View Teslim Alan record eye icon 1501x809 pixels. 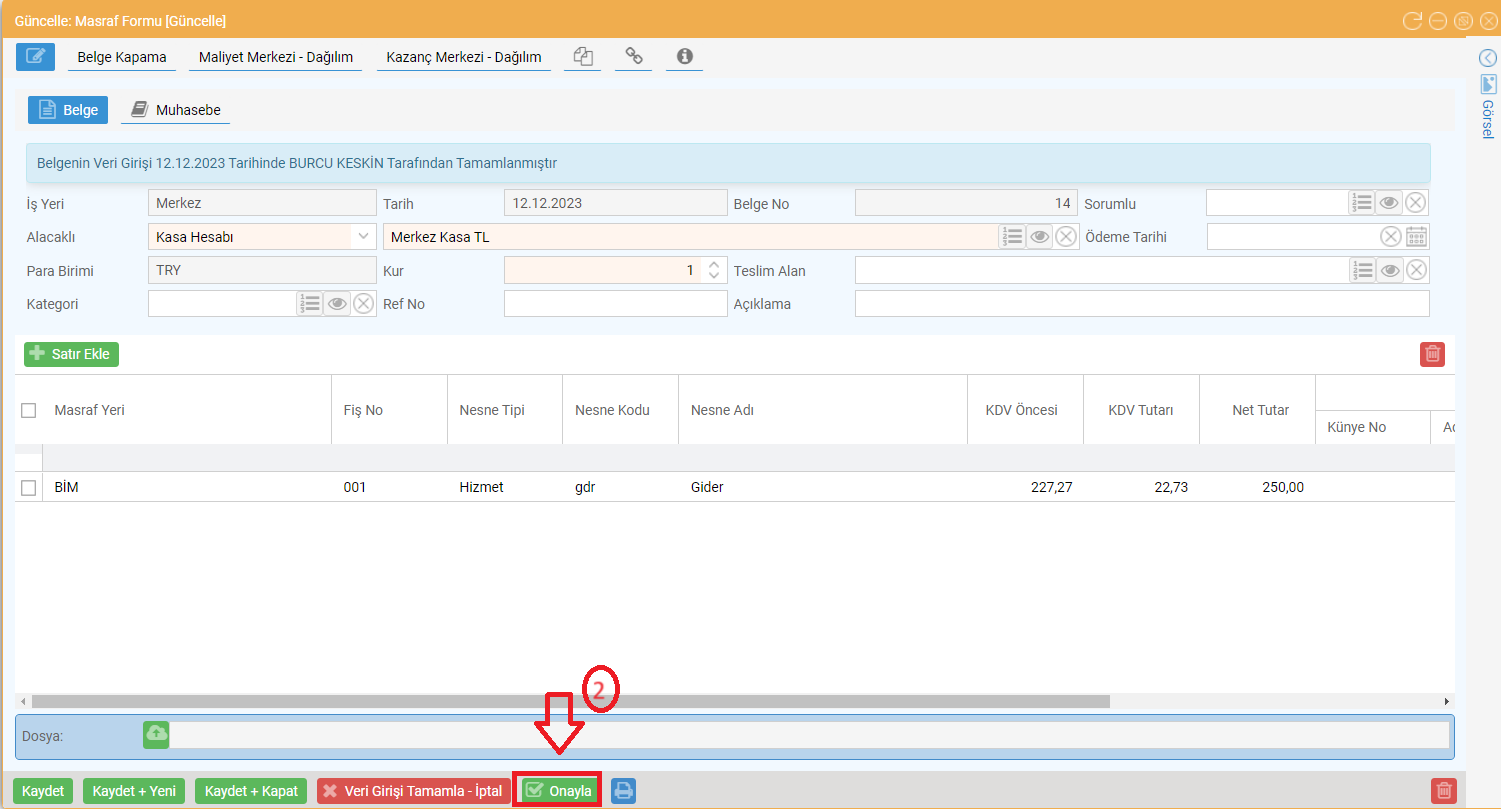(x=1388, y=270)
